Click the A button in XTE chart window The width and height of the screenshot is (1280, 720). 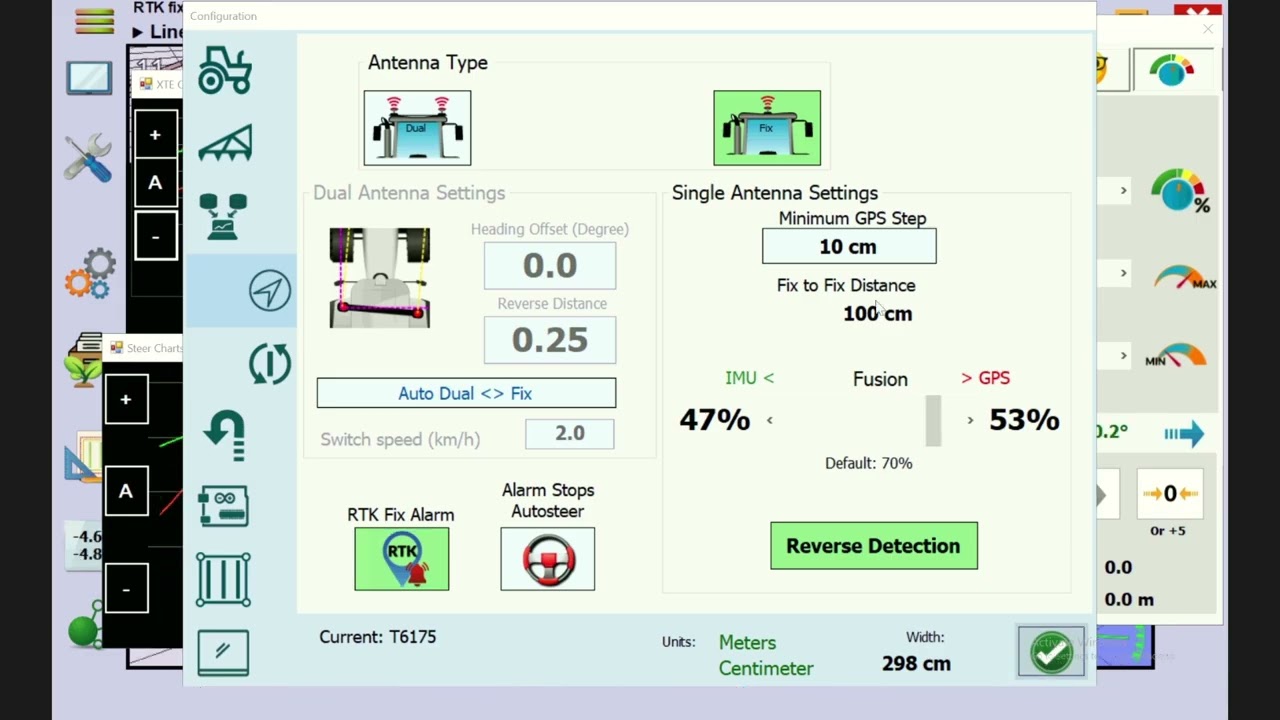tap(155, 183)
